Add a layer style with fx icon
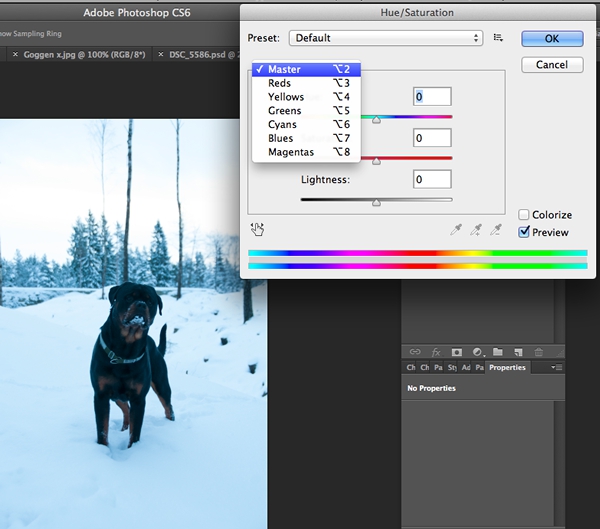The image size is (600, 529). tap(436, 352)
